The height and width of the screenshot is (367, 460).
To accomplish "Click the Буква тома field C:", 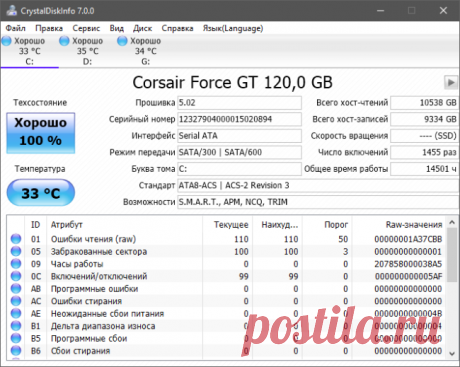I will click(239, 169).
